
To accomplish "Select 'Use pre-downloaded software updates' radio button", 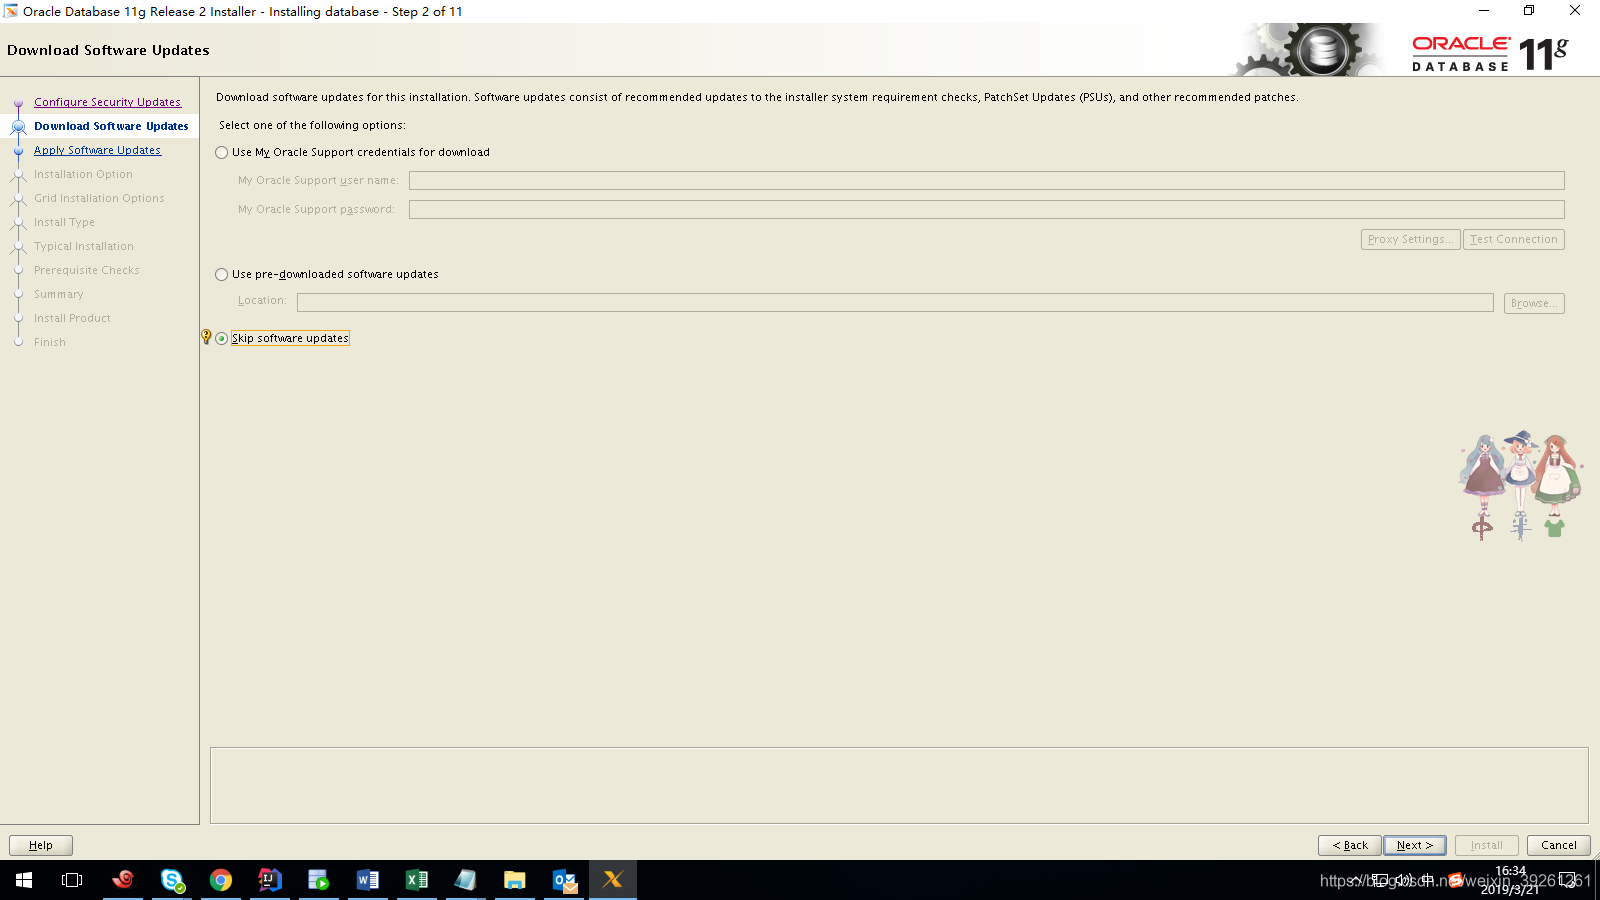I will (222, 275).
